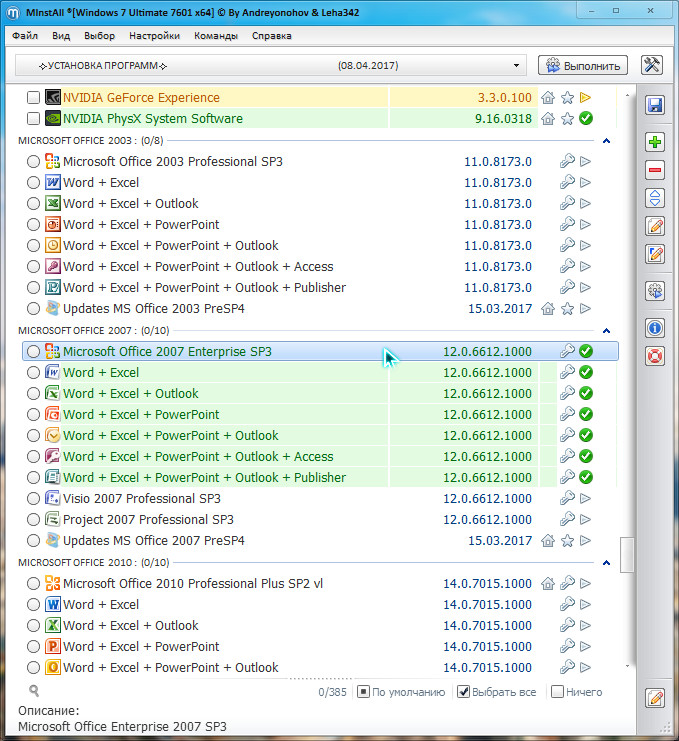Click the pencil on blue-framed note sidebar icon
The image size is (679, 741).
pos(655,254)
